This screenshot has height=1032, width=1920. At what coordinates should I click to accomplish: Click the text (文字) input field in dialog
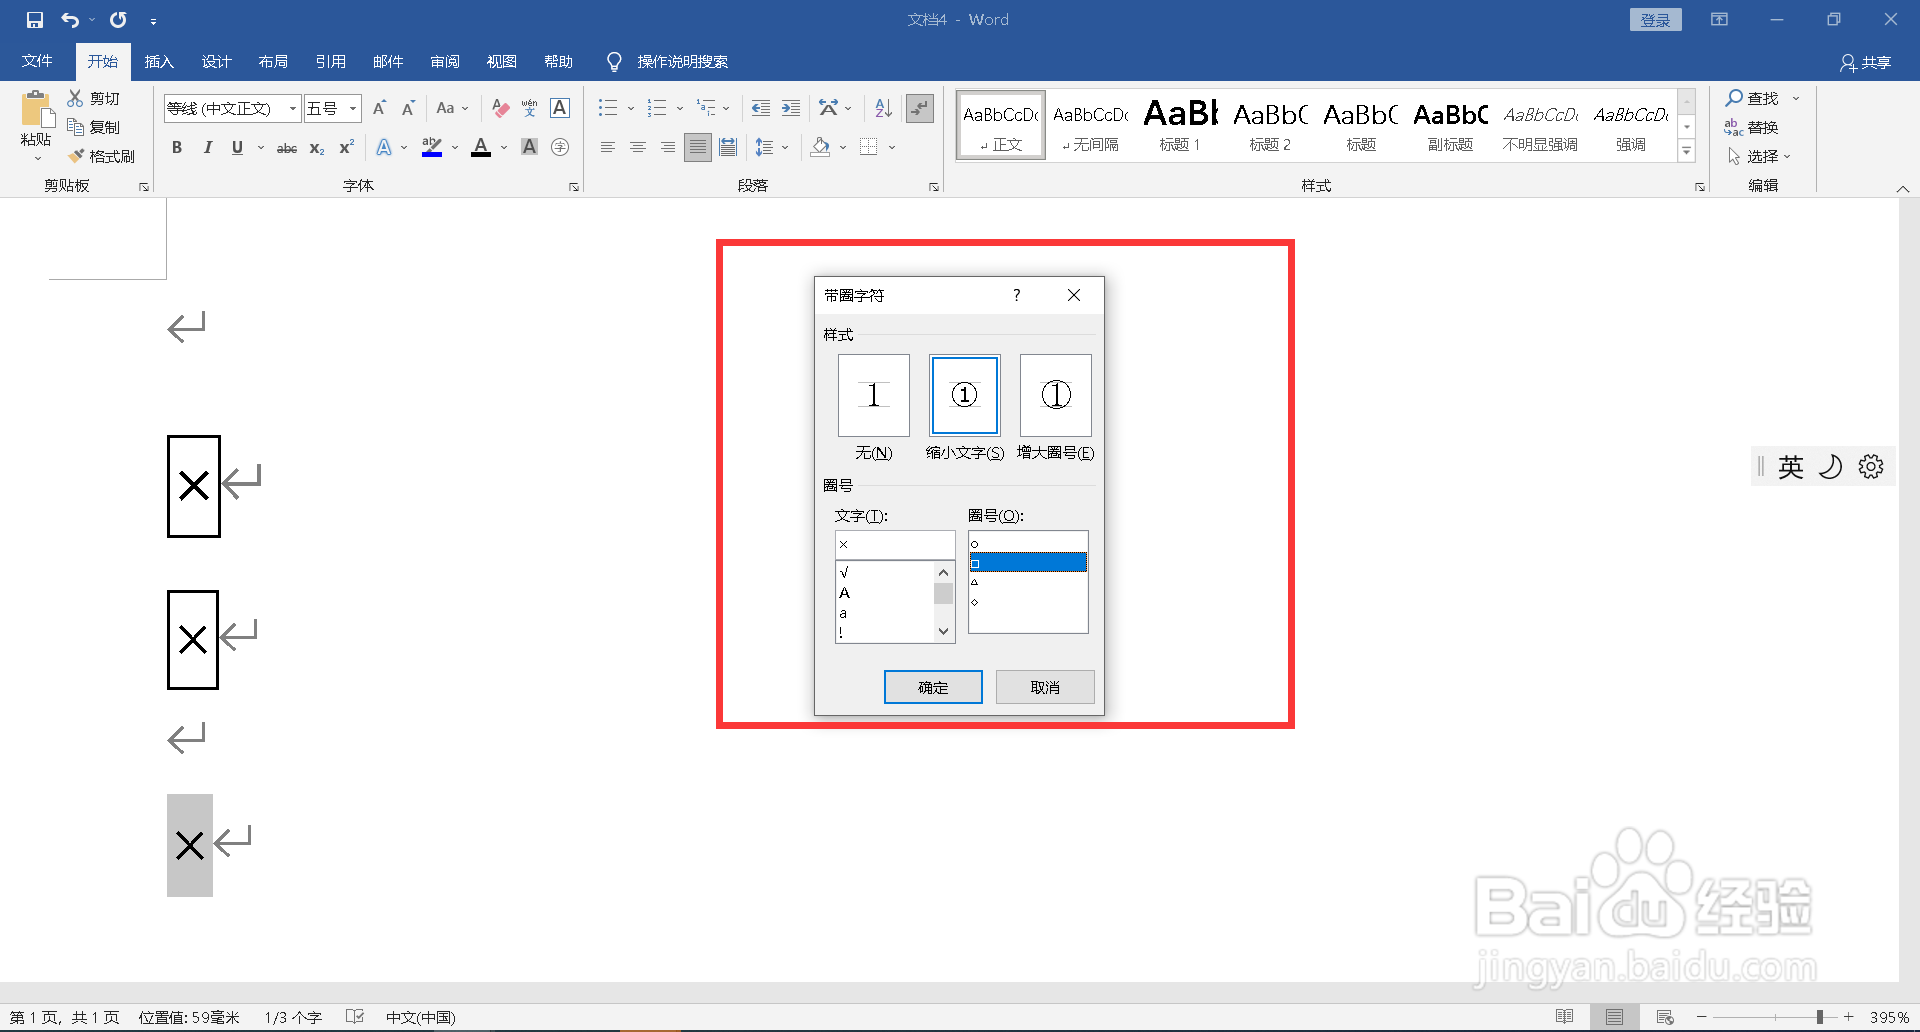[x=895, y=545]
